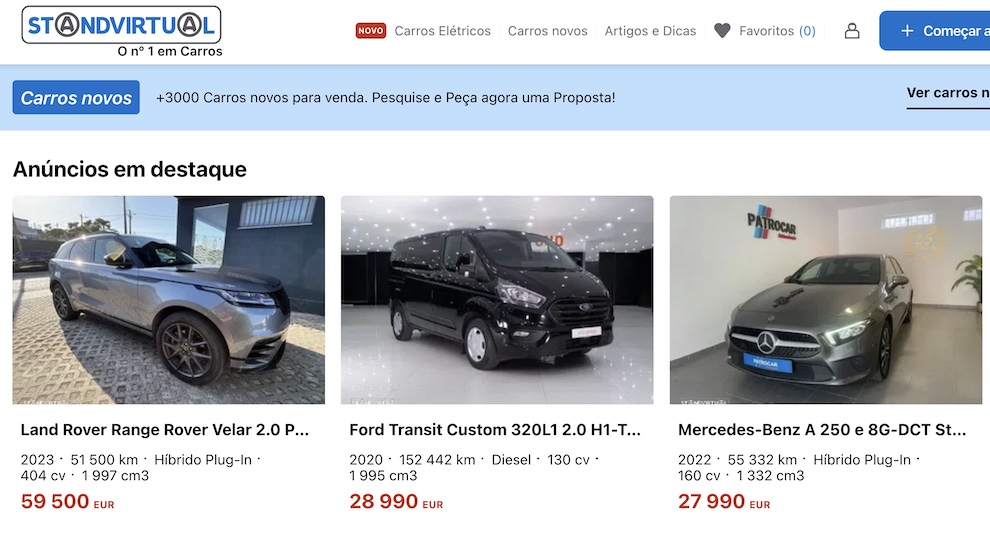Click the plus icon on Começar button
Image resolution: width=990 pixels, height=556 pixels.
tap(907, 30)
